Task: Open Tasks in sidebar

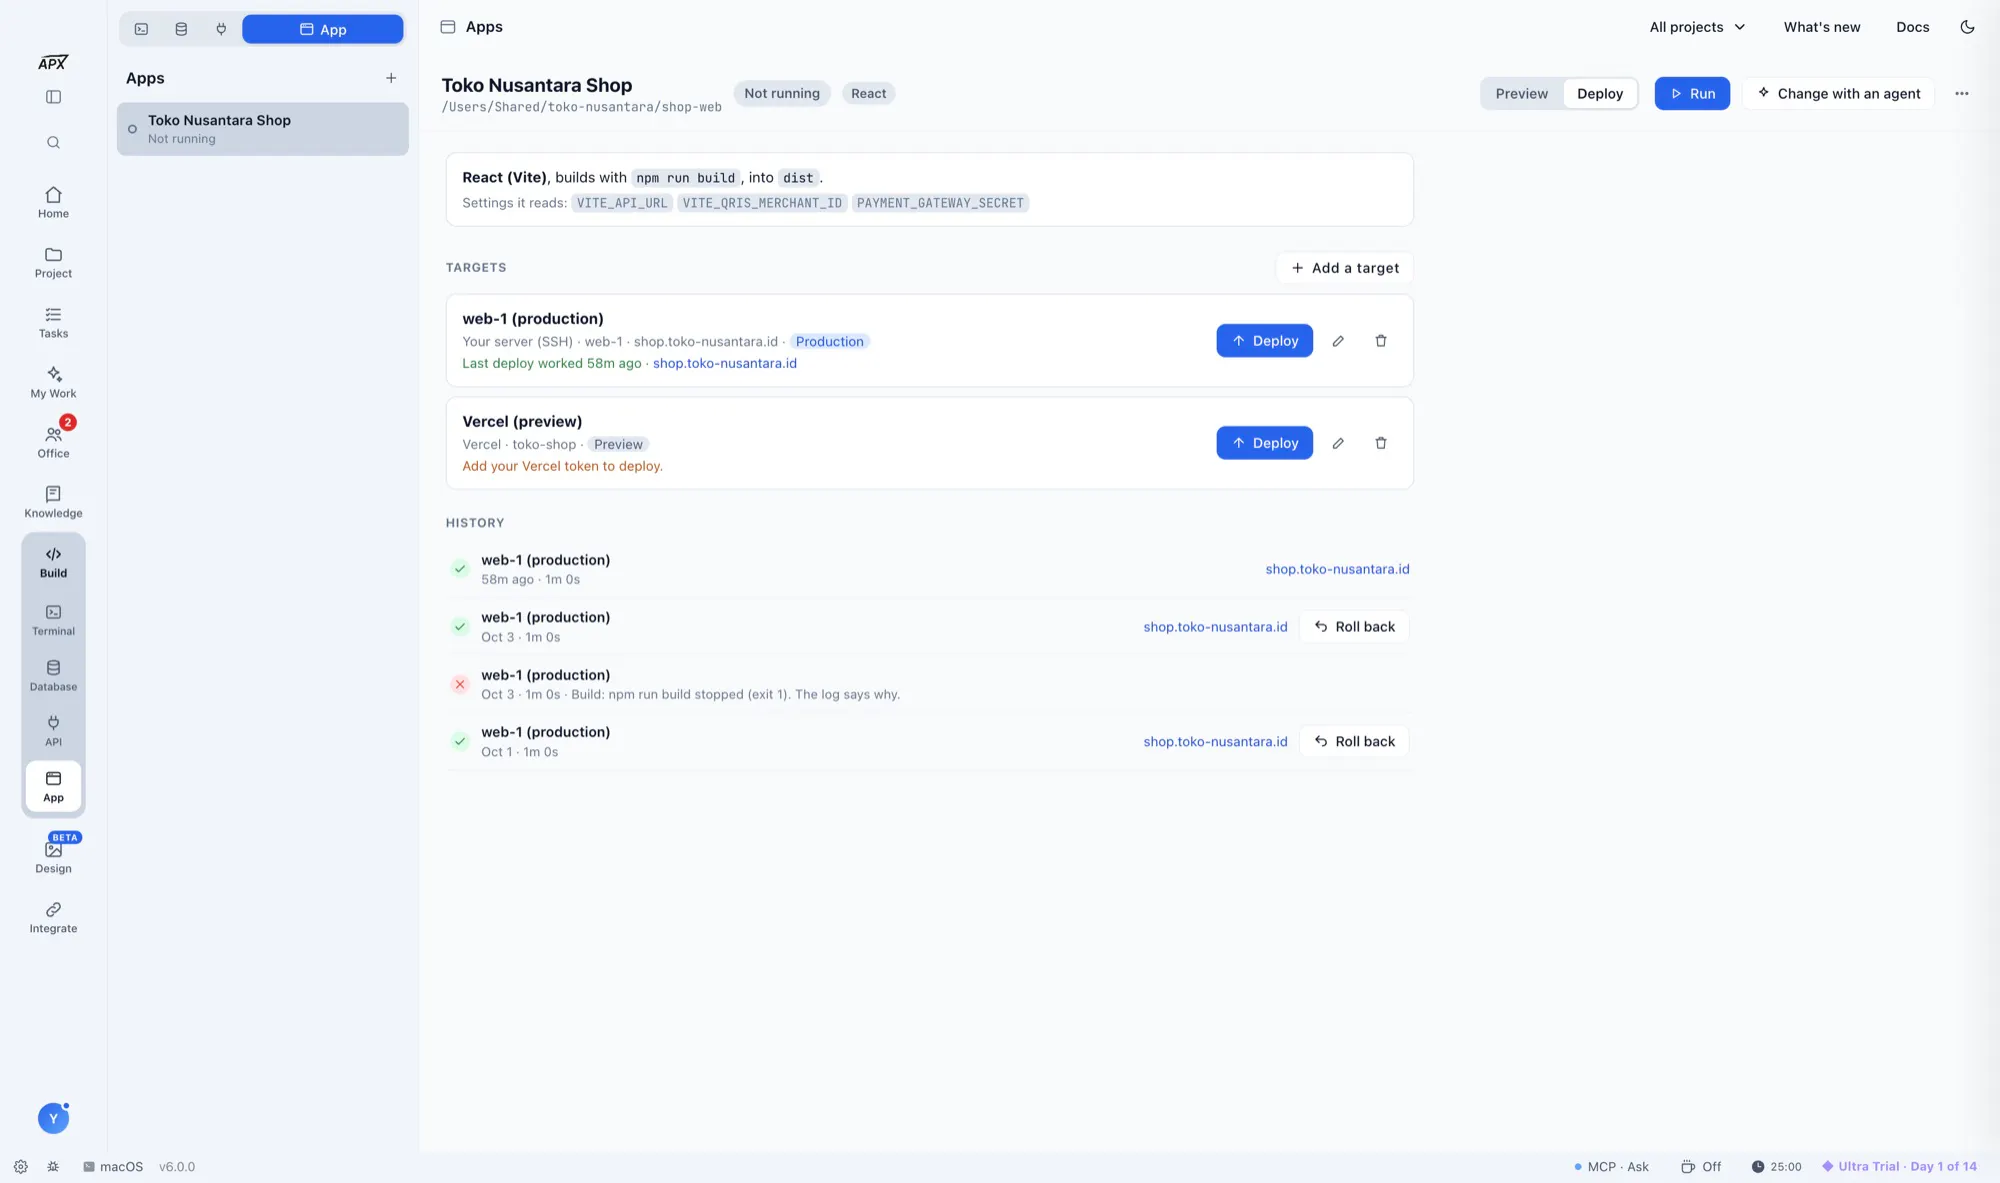Action: [53, 322]
